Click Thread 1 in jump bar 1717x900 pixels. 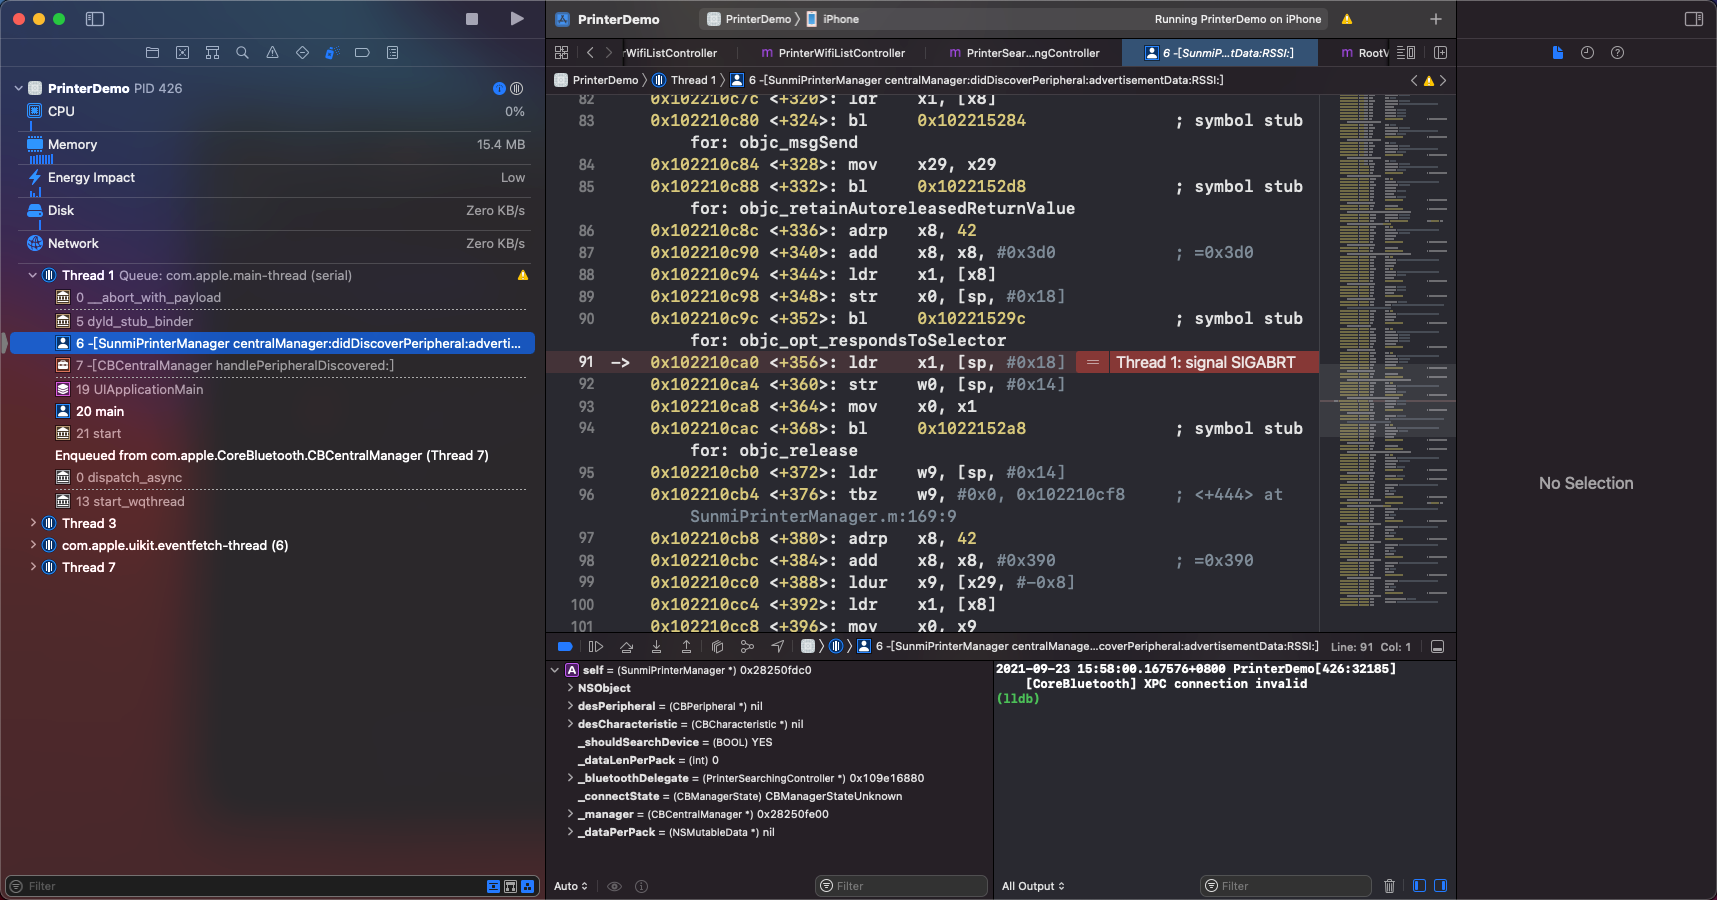[x=683, y=80]
